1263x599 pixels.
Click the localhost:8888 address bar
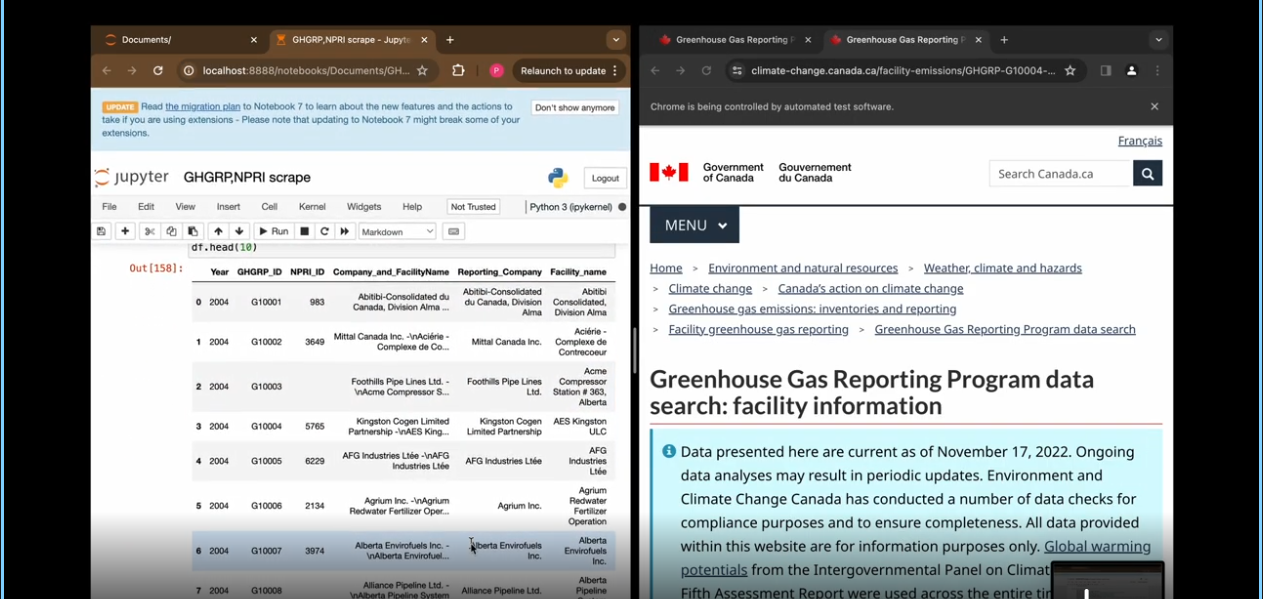click(x=306, y=71)
